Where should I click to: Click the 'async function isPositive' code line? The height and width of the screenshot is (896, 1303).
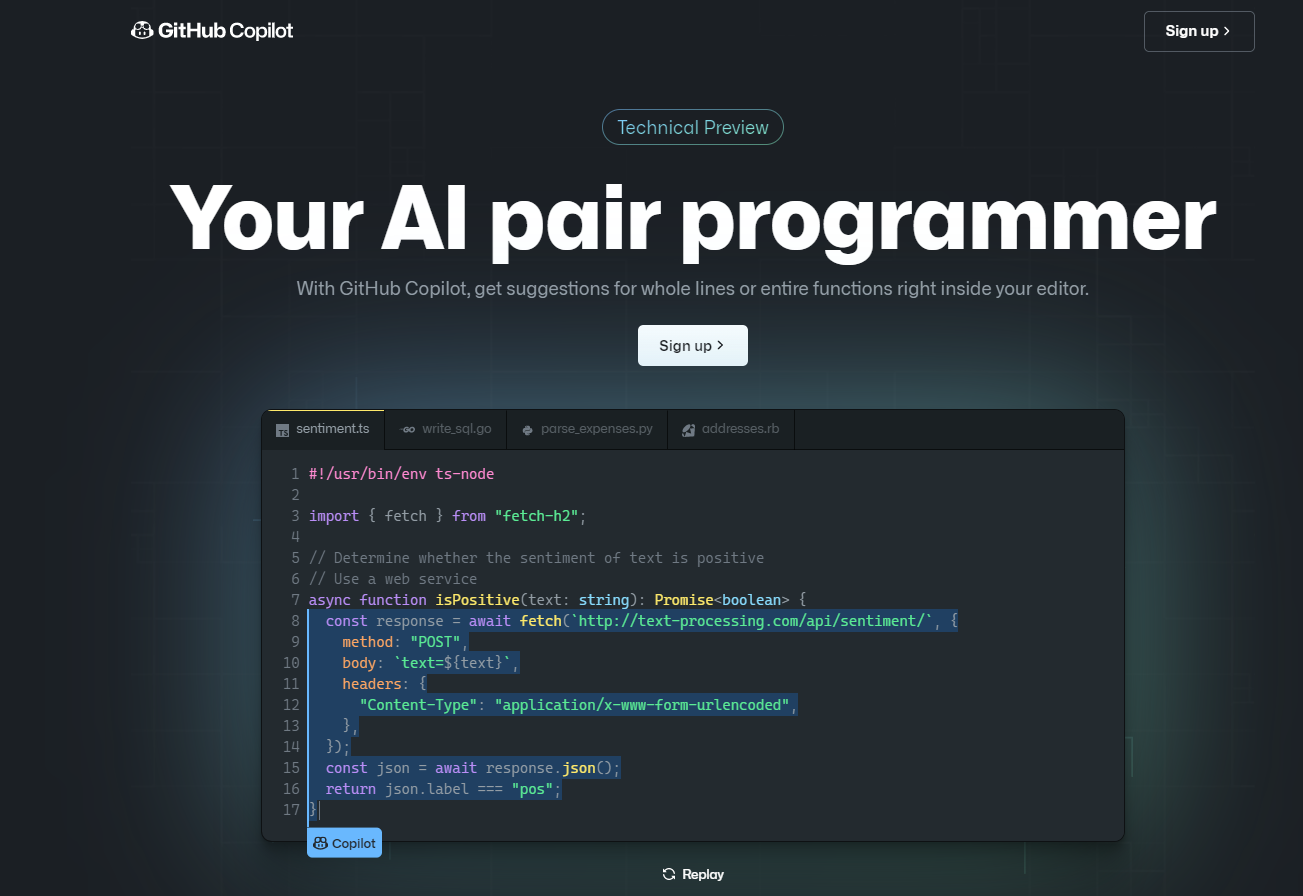point(557,600)
